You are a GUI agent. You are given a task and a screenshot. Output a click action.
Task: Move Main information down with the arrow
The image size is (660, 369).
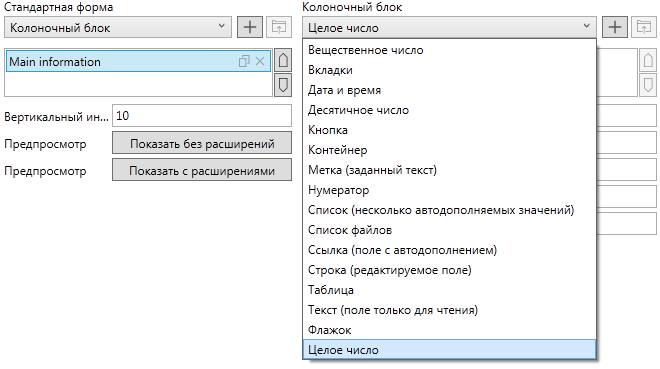click(283, 85)
